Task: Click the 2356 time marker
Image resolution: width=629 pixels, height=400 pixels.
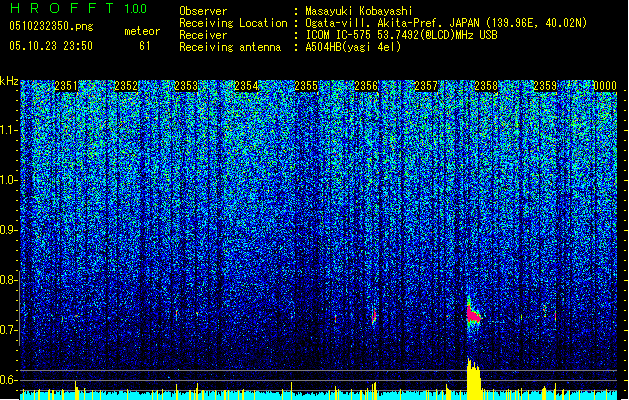Action: [x=366, y=86]
